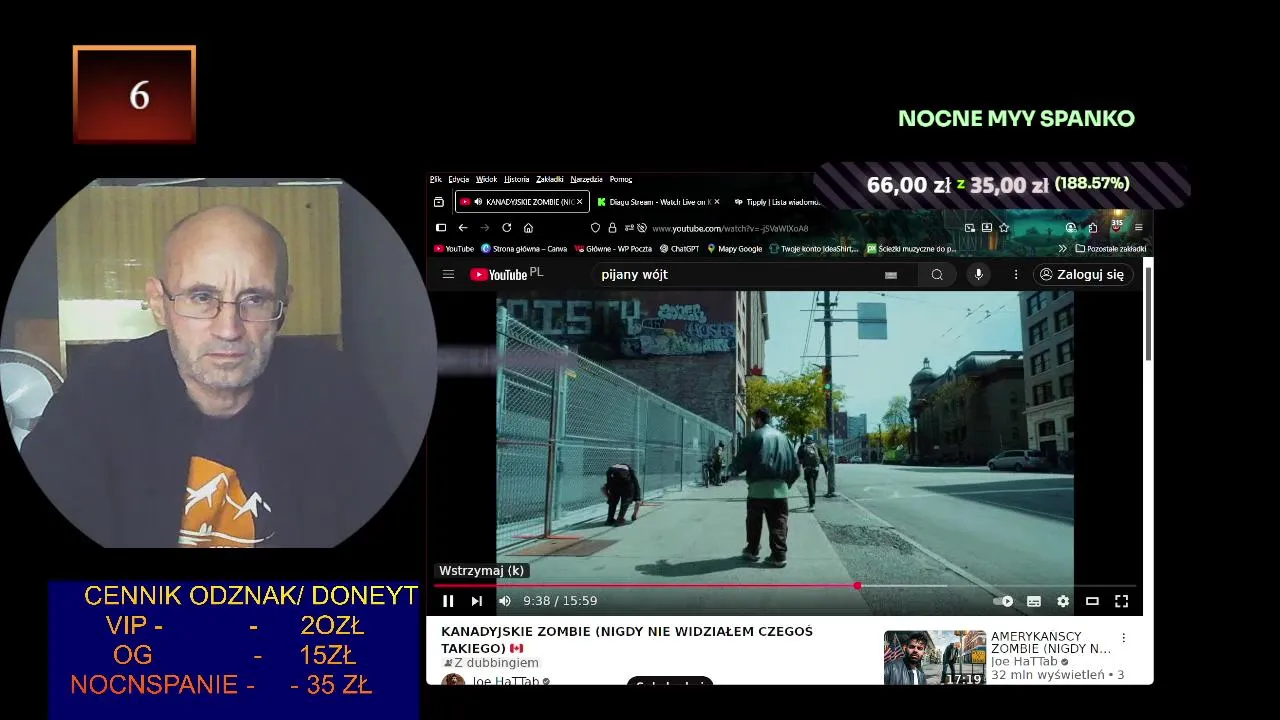Submit search with magnifier button
Image resolution: width=1280 pixels, height=720 pixels.
[x=937, y=274]
